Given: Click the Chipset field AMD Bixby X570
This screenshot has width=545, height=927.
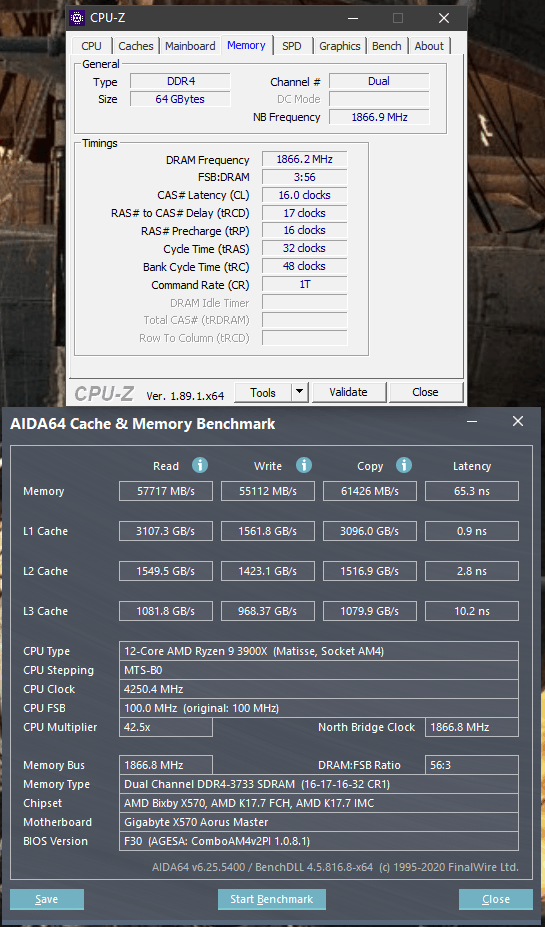Looking at the screenshot, I should click(319, 803).
